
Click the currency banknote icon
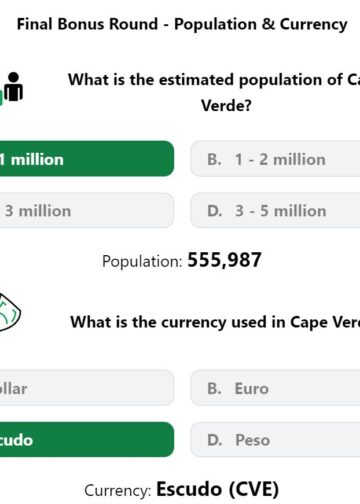10,312
